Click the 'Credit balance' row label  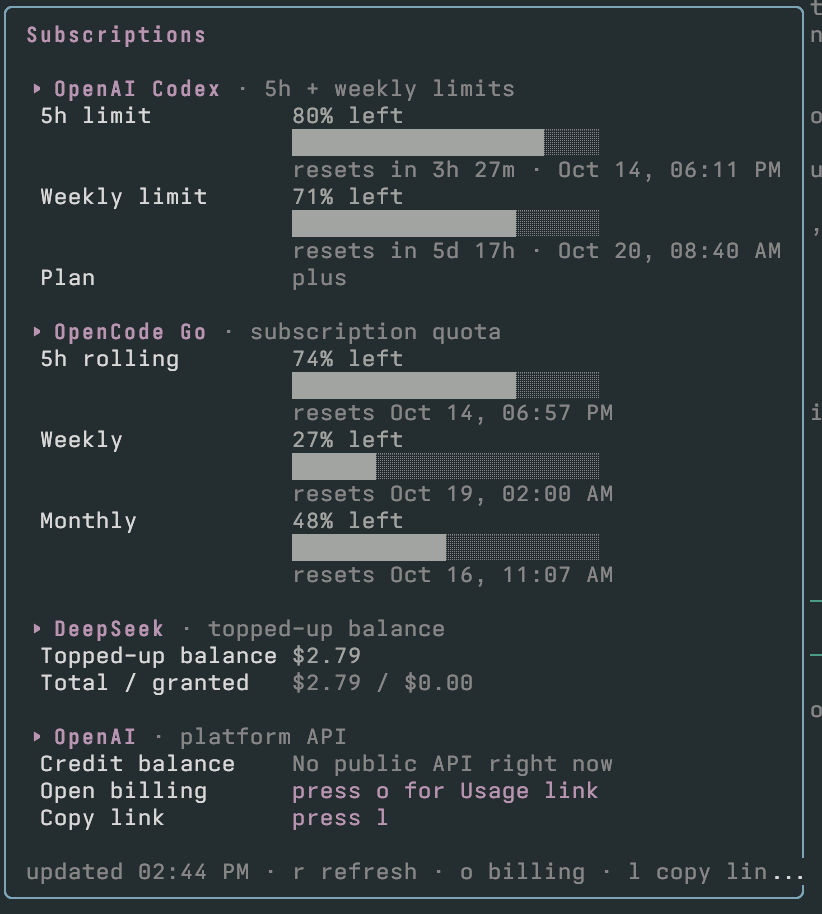click(x=138, y=764)
